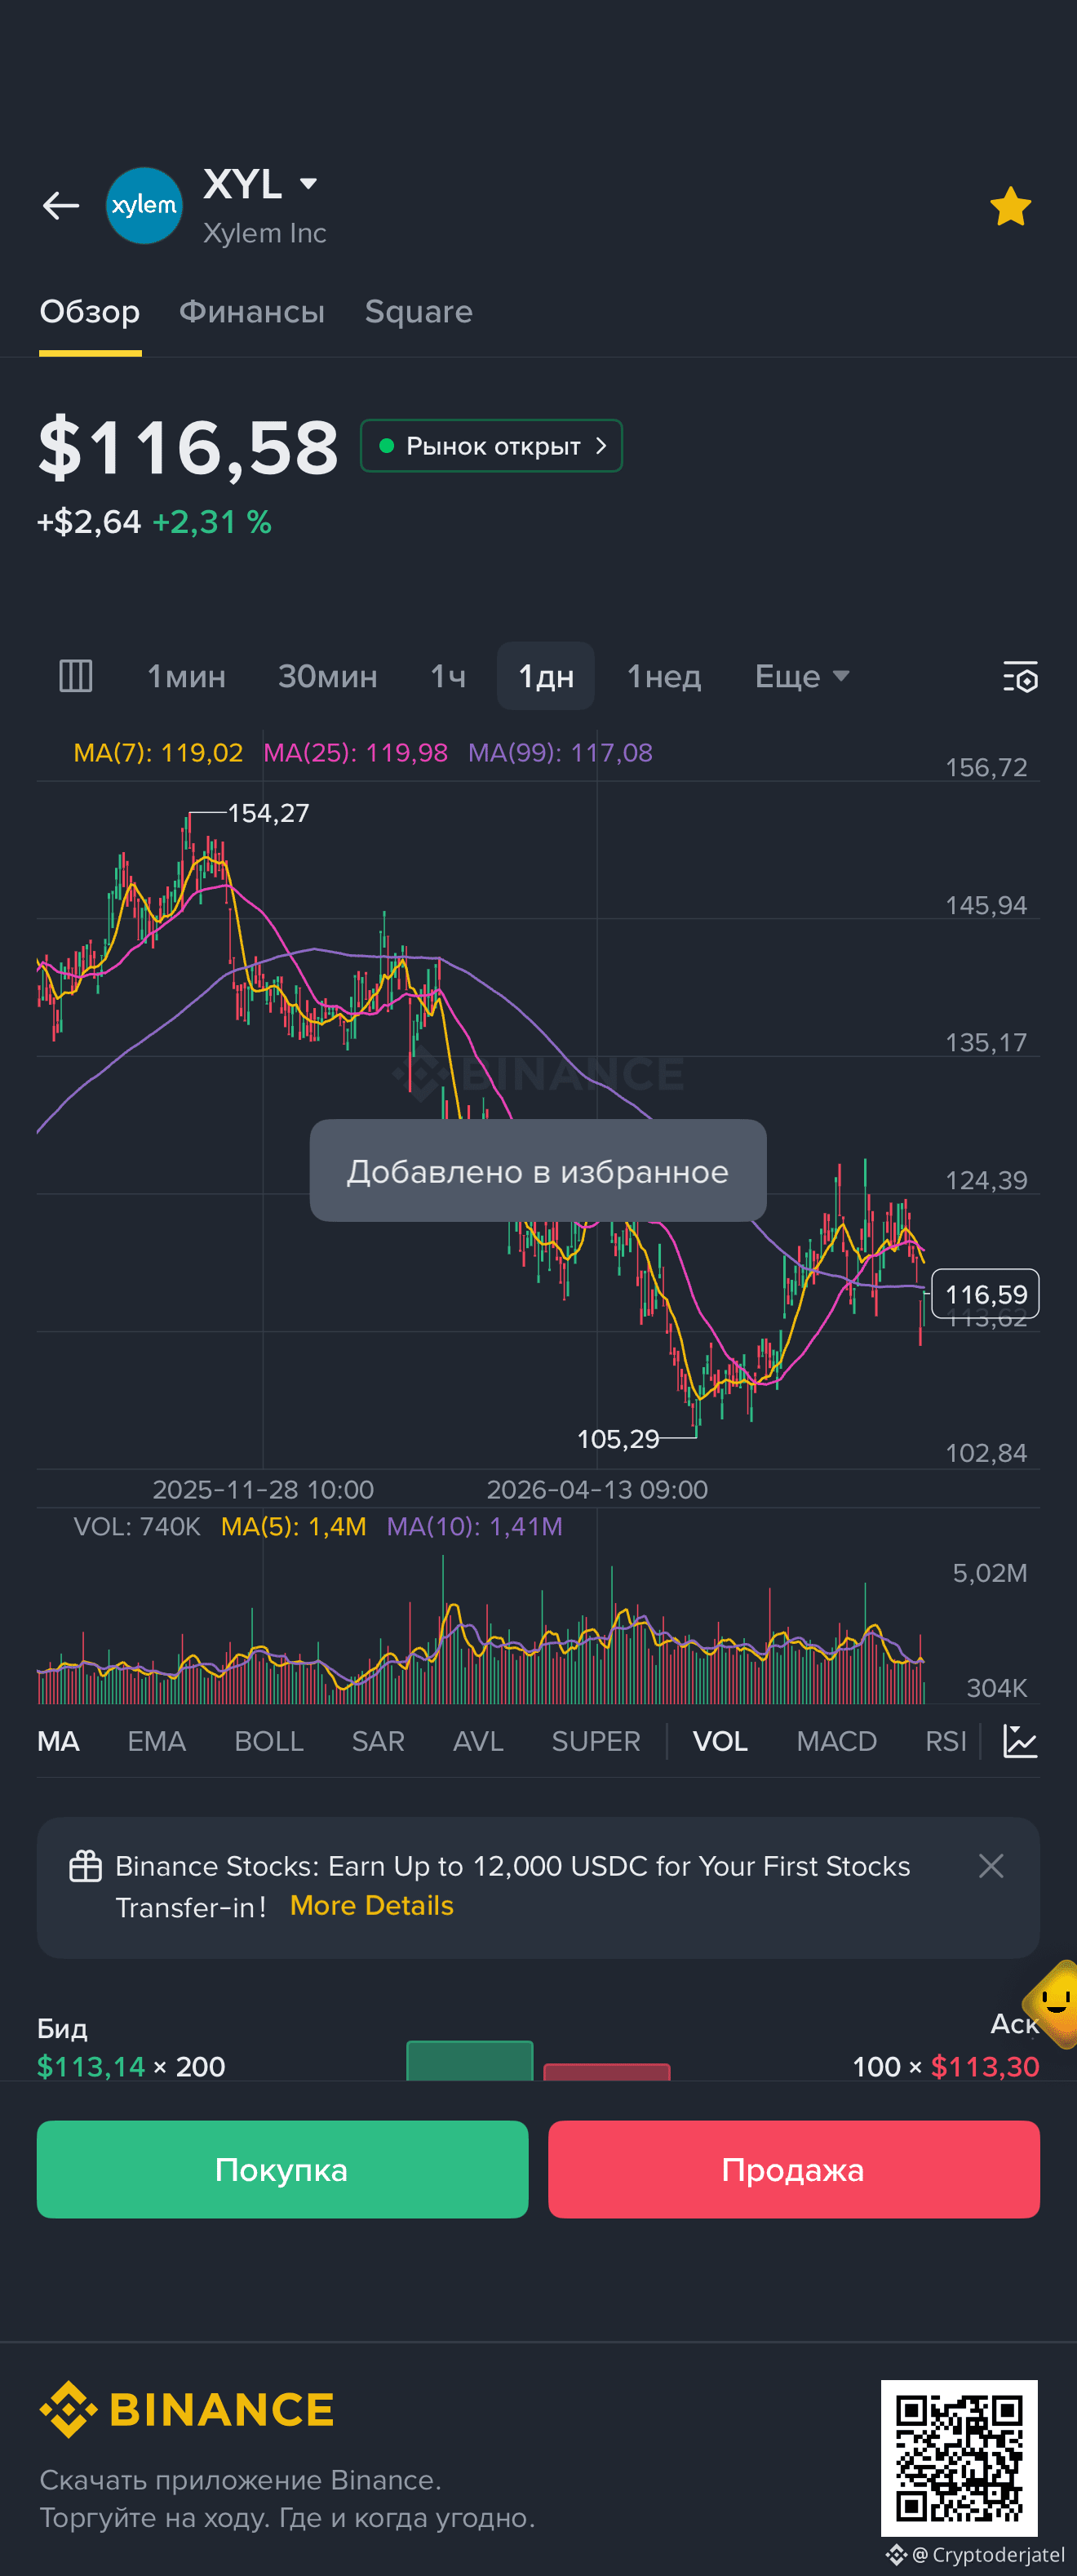Screen dimensions: 1077x2576
Task: Expand the Еще timeframe dropdown
Action: 802,677
